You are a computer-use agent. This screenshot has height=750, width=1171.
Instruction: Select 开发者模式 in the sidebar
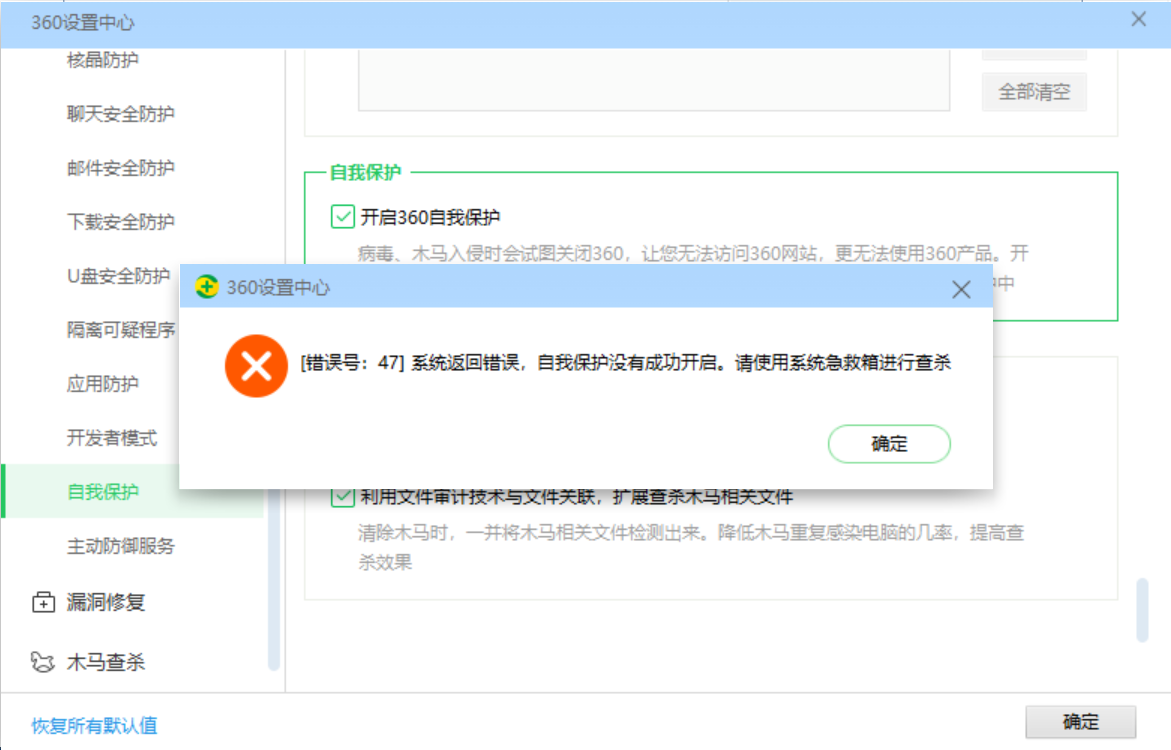tap(112, 438)
